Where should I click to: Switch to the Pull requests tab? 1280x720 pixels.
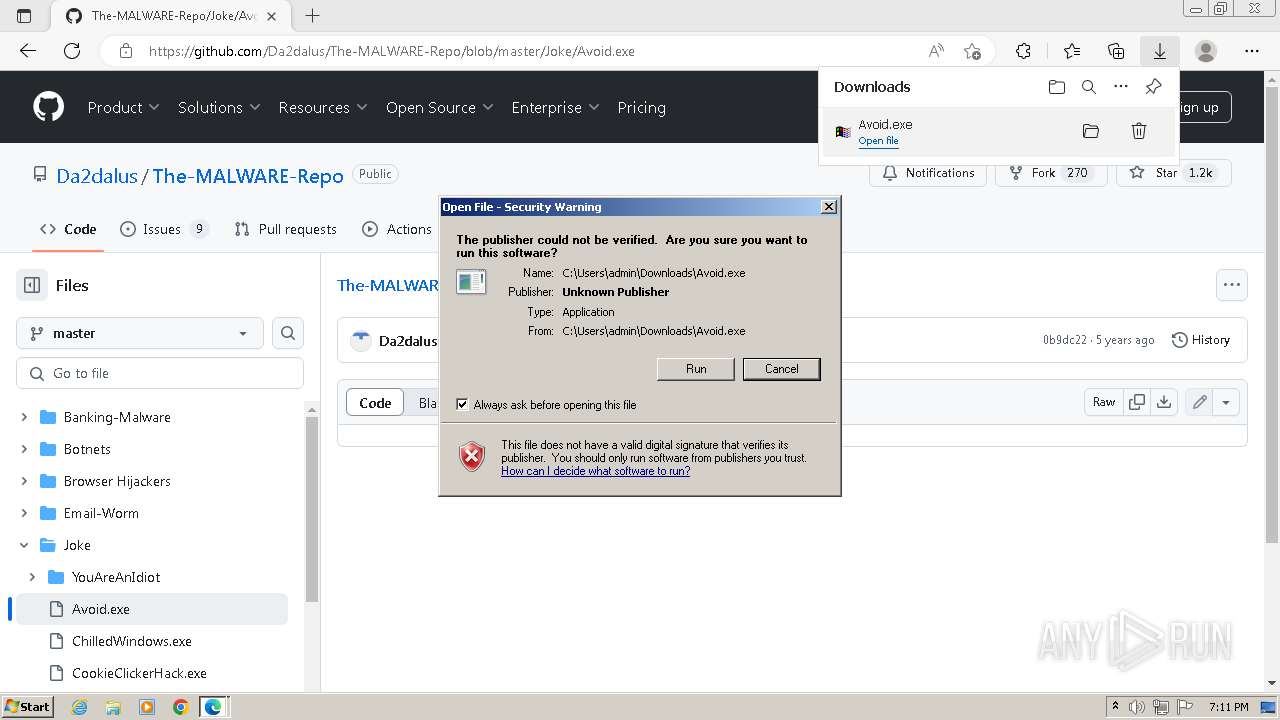click(285, 229)
